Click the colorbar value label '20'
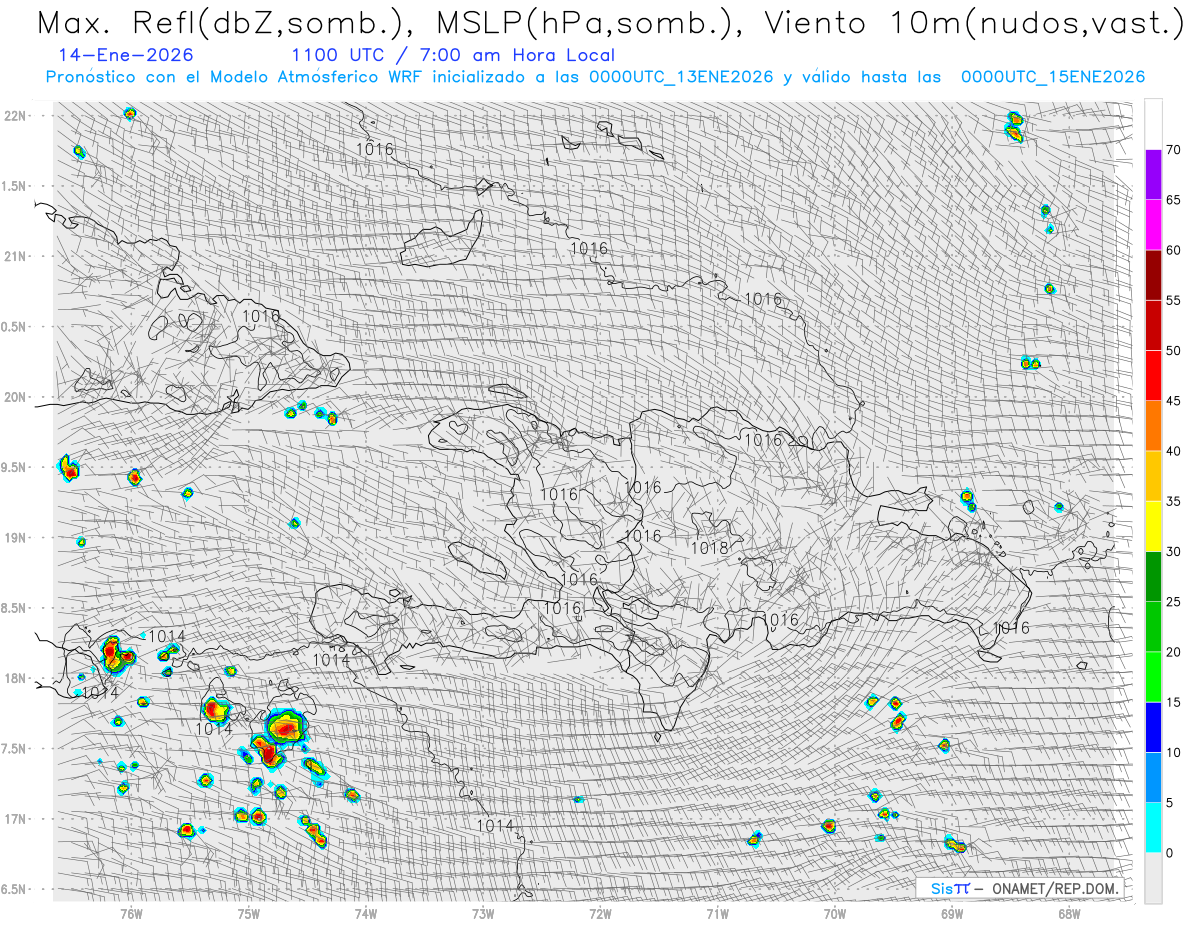This screenshot has width=1200, height=927. click(1173, 652)
